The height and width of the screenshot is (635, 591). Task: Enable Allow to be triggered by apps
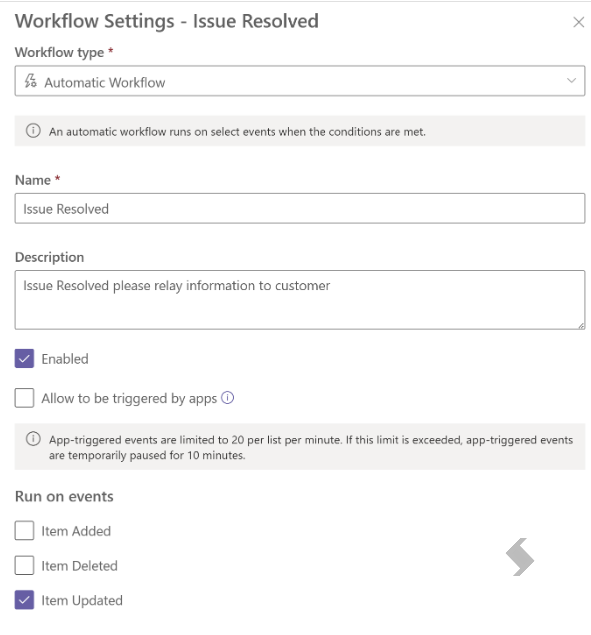pos(24,398)
